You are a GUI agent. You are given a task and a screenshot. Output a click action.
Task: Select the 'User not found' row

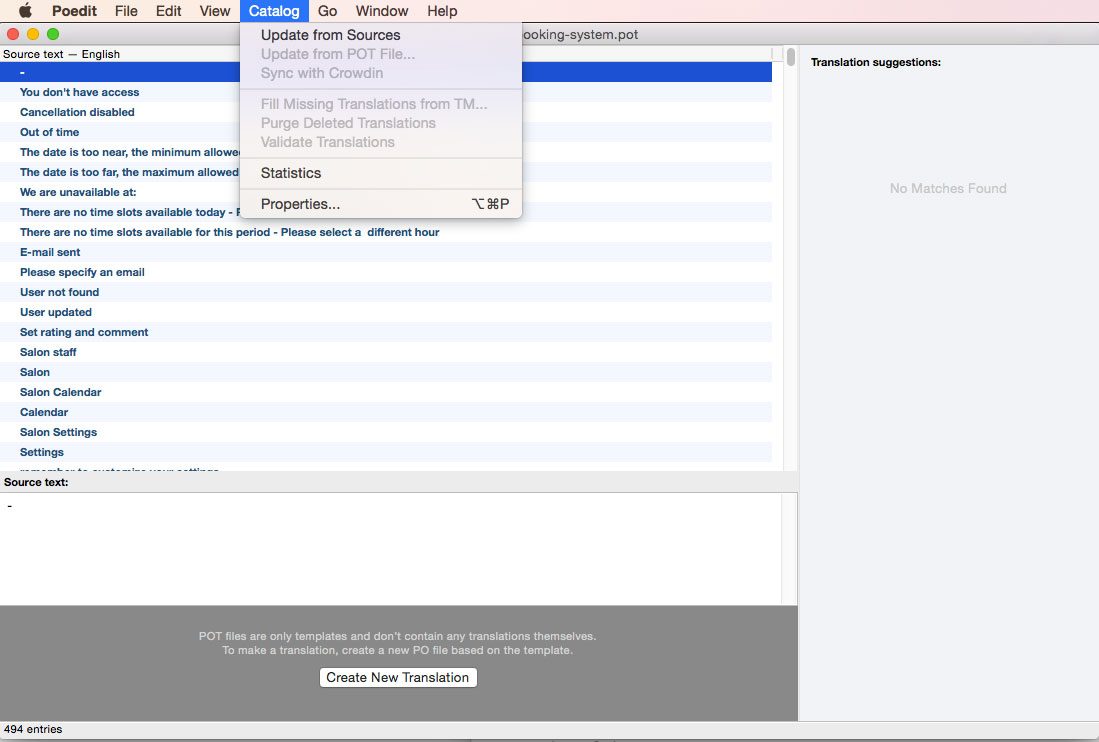pyautogui.click(x=59, y=292)
